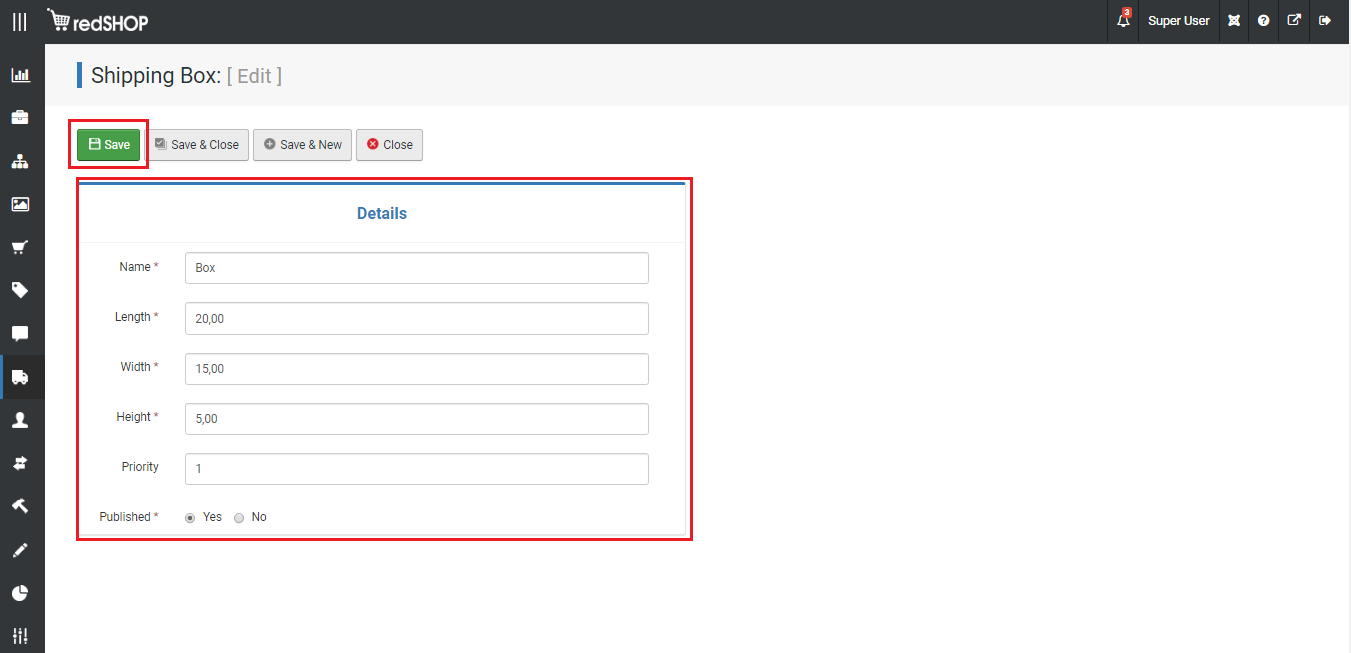Click the Priority field label
Screen dimensions: 1351x653
pyautogui.click(x=140, y=467)
